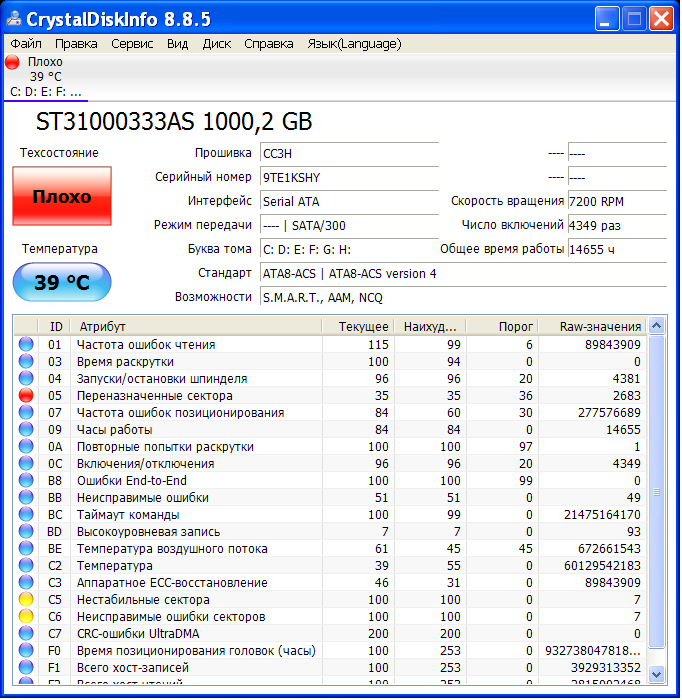This screenshot has height=700, width=682.
Task: Click the 39 °C temperature button
Action: coord(62,282)
